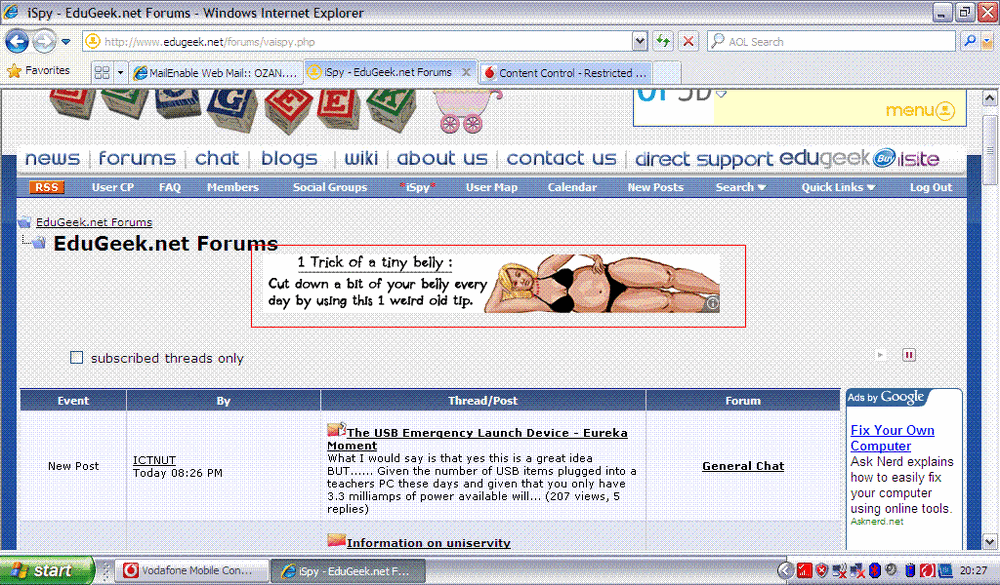Open the New Posts navbar link

pyautogui.click(x=655, y=187)
